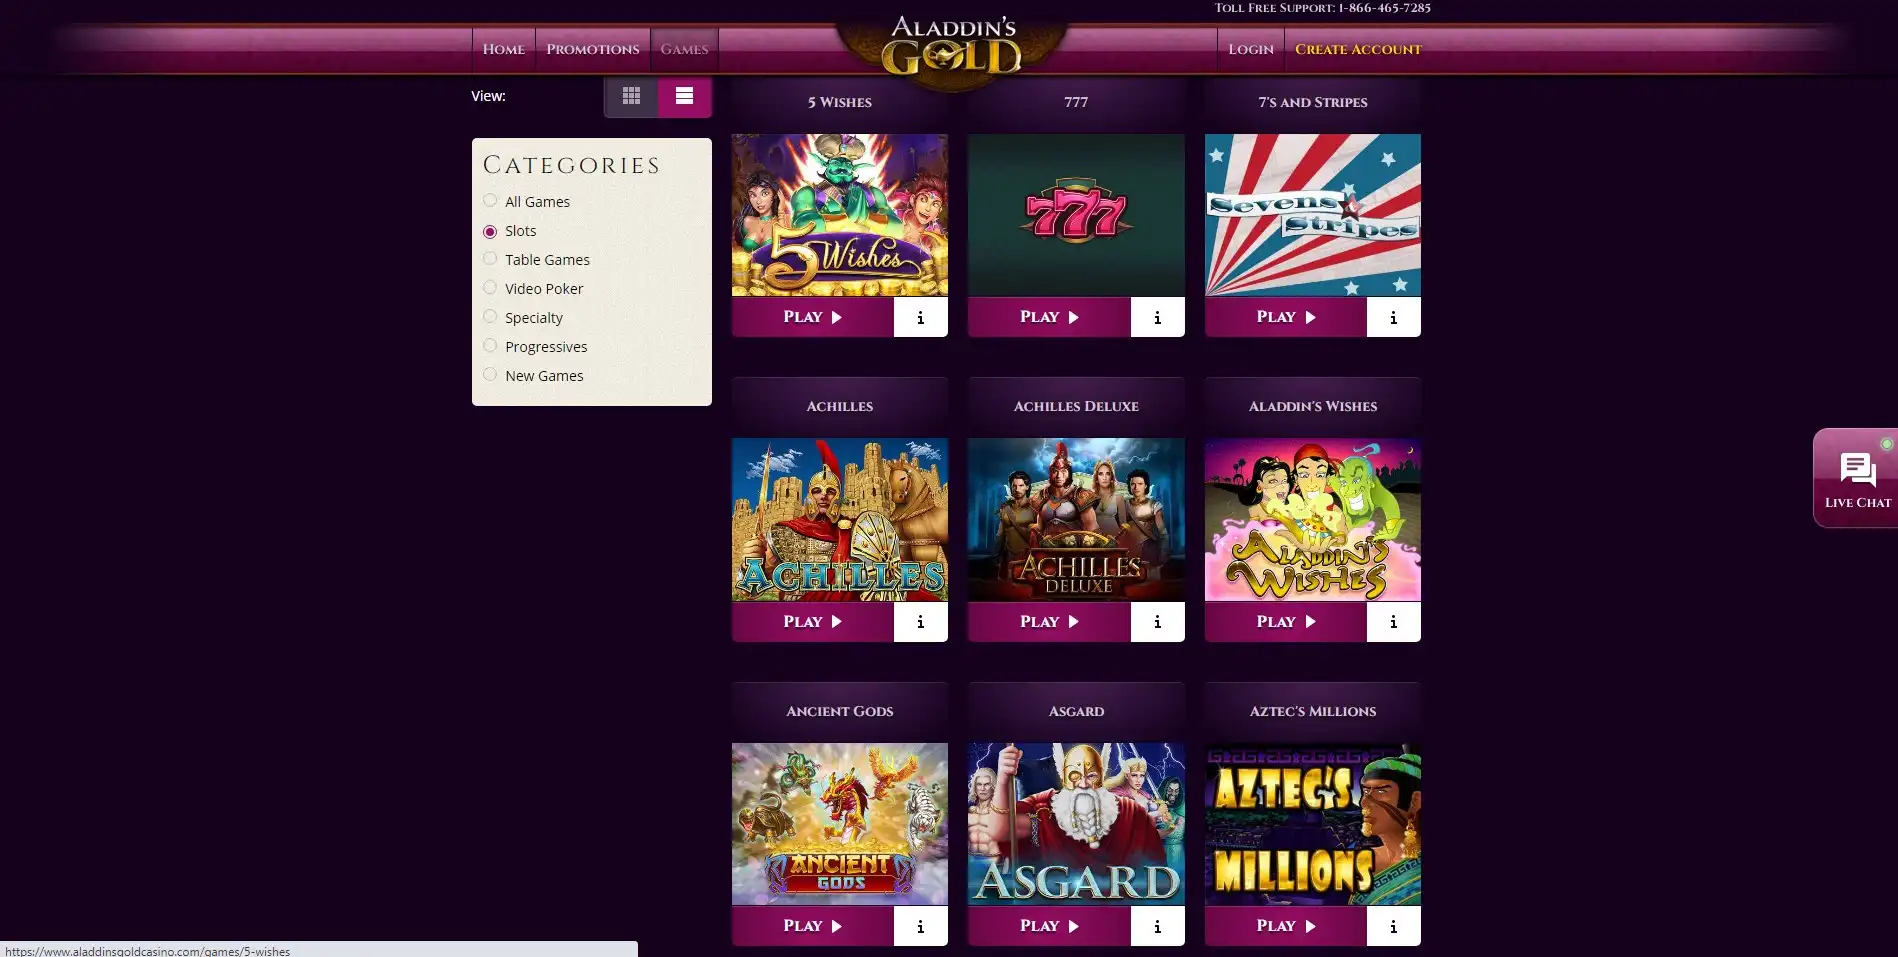This screenshot has width=1898, height=957.
Task: Go to the Home menu item
Action: click(503, 49)
